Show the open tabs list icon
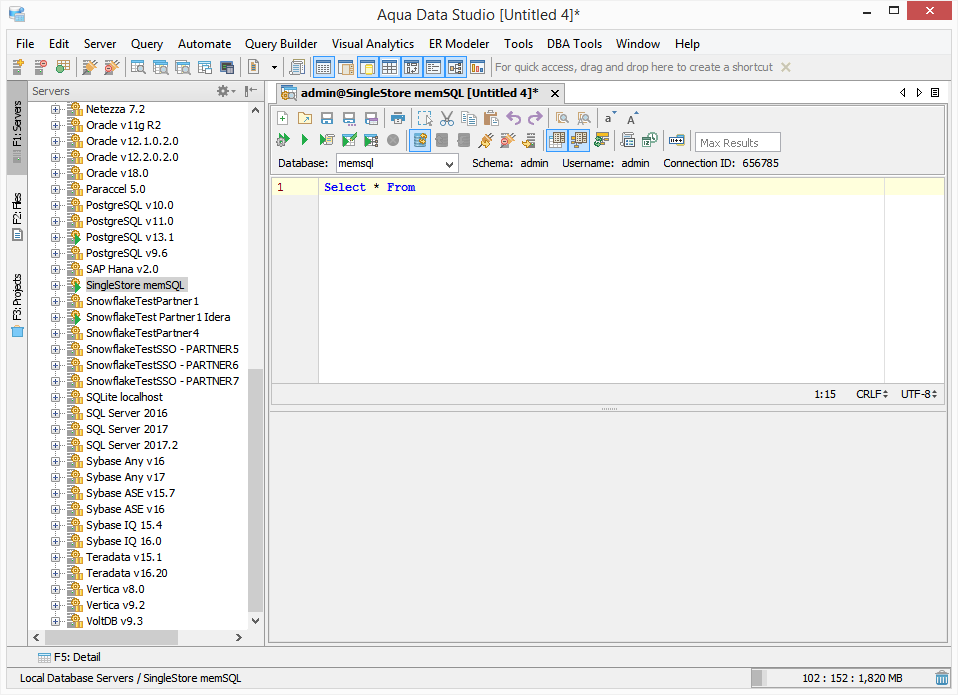Viewport: 958px width, 695px height. click(935, 93)
